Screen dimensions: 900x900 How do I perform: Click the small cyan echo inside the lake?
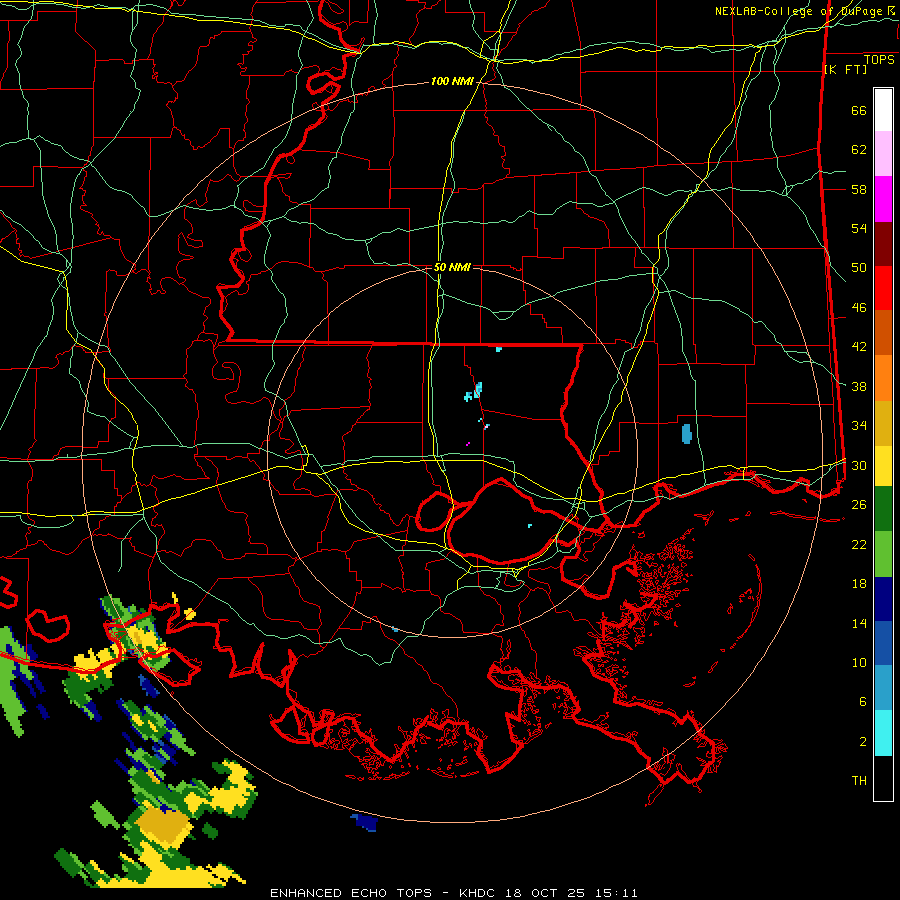point(529,525)
